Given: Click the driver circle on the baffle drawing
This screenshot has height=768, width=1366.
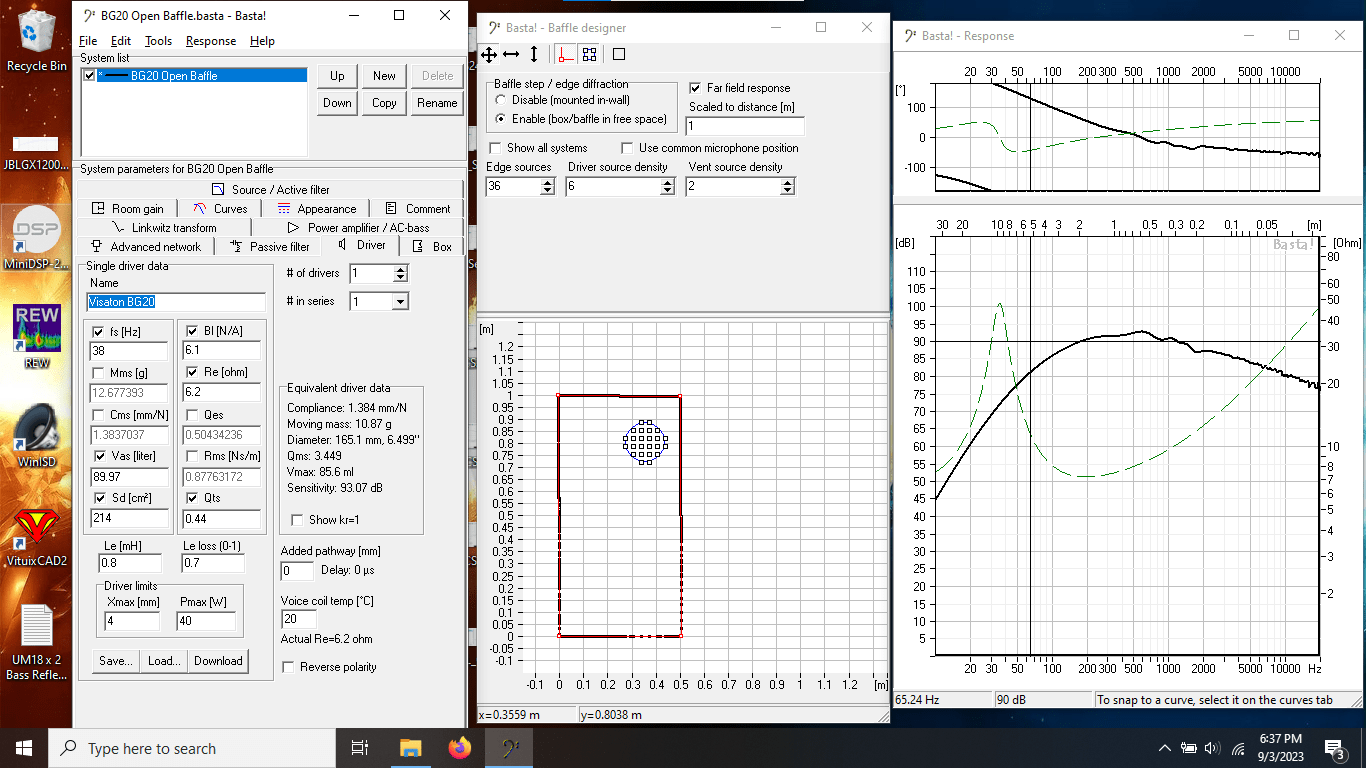Looking at the screenshot, I should [x=646, y=441].
